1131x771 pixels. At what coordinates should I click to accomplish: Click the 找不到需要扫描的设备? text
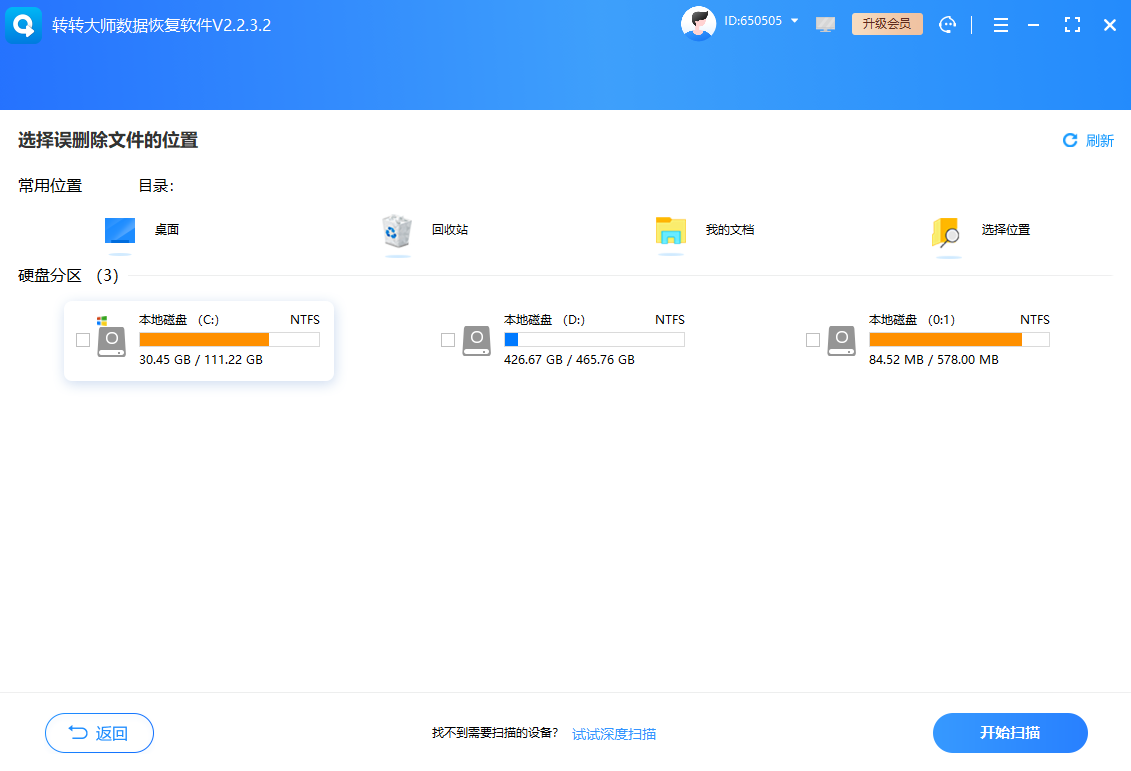(495, 733)
